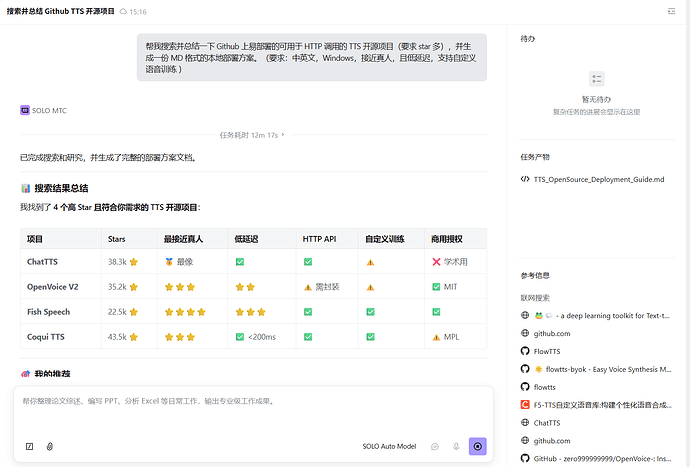The image size is (690, 467).
Task: Click the empty to-do list icon
Action: coord(596,79)
